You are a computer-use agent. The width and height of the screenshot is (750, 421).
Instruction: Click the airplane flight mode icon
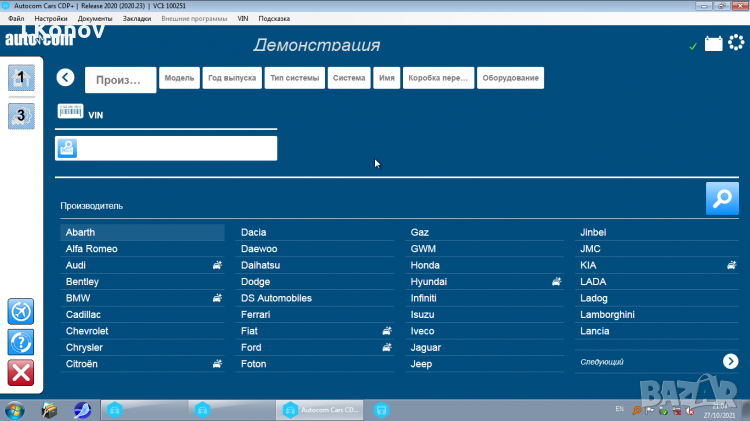click(x=21, y=311)
